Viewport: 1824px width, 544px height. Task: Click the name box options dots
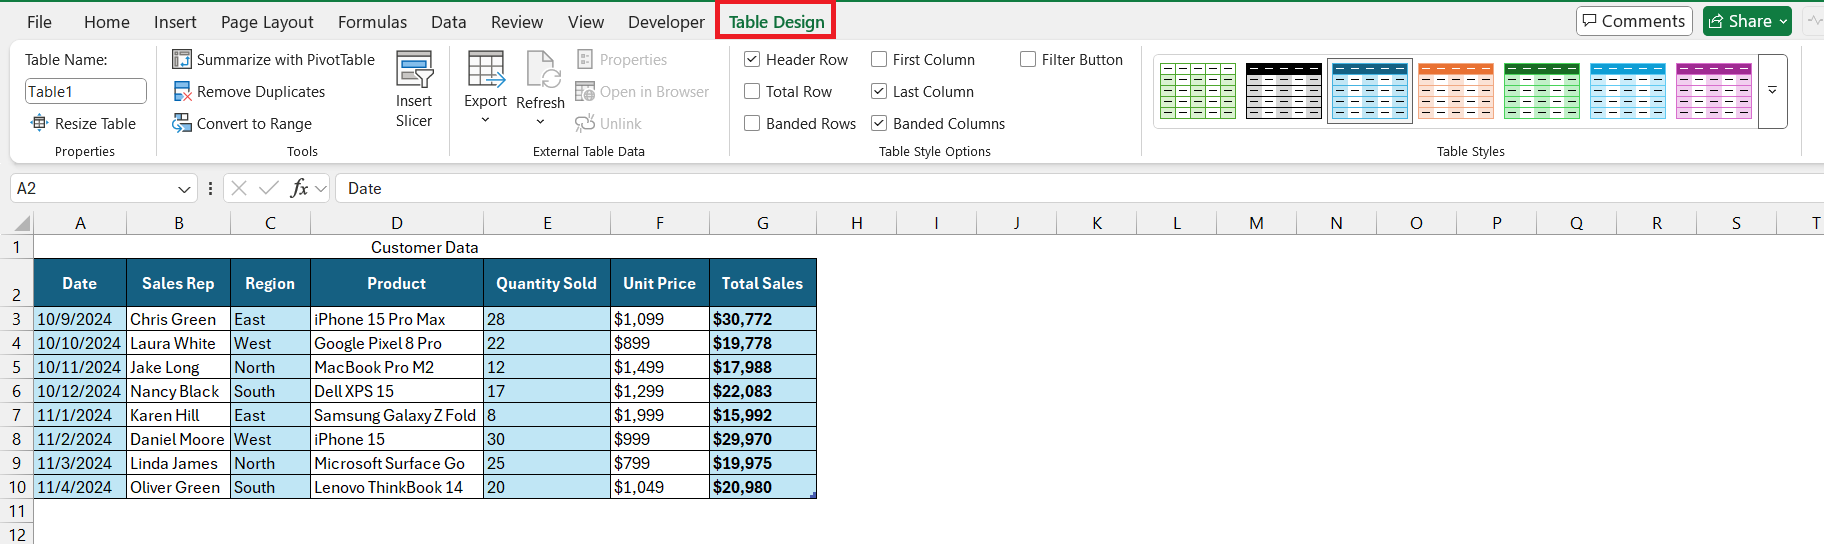coord(210,188)
